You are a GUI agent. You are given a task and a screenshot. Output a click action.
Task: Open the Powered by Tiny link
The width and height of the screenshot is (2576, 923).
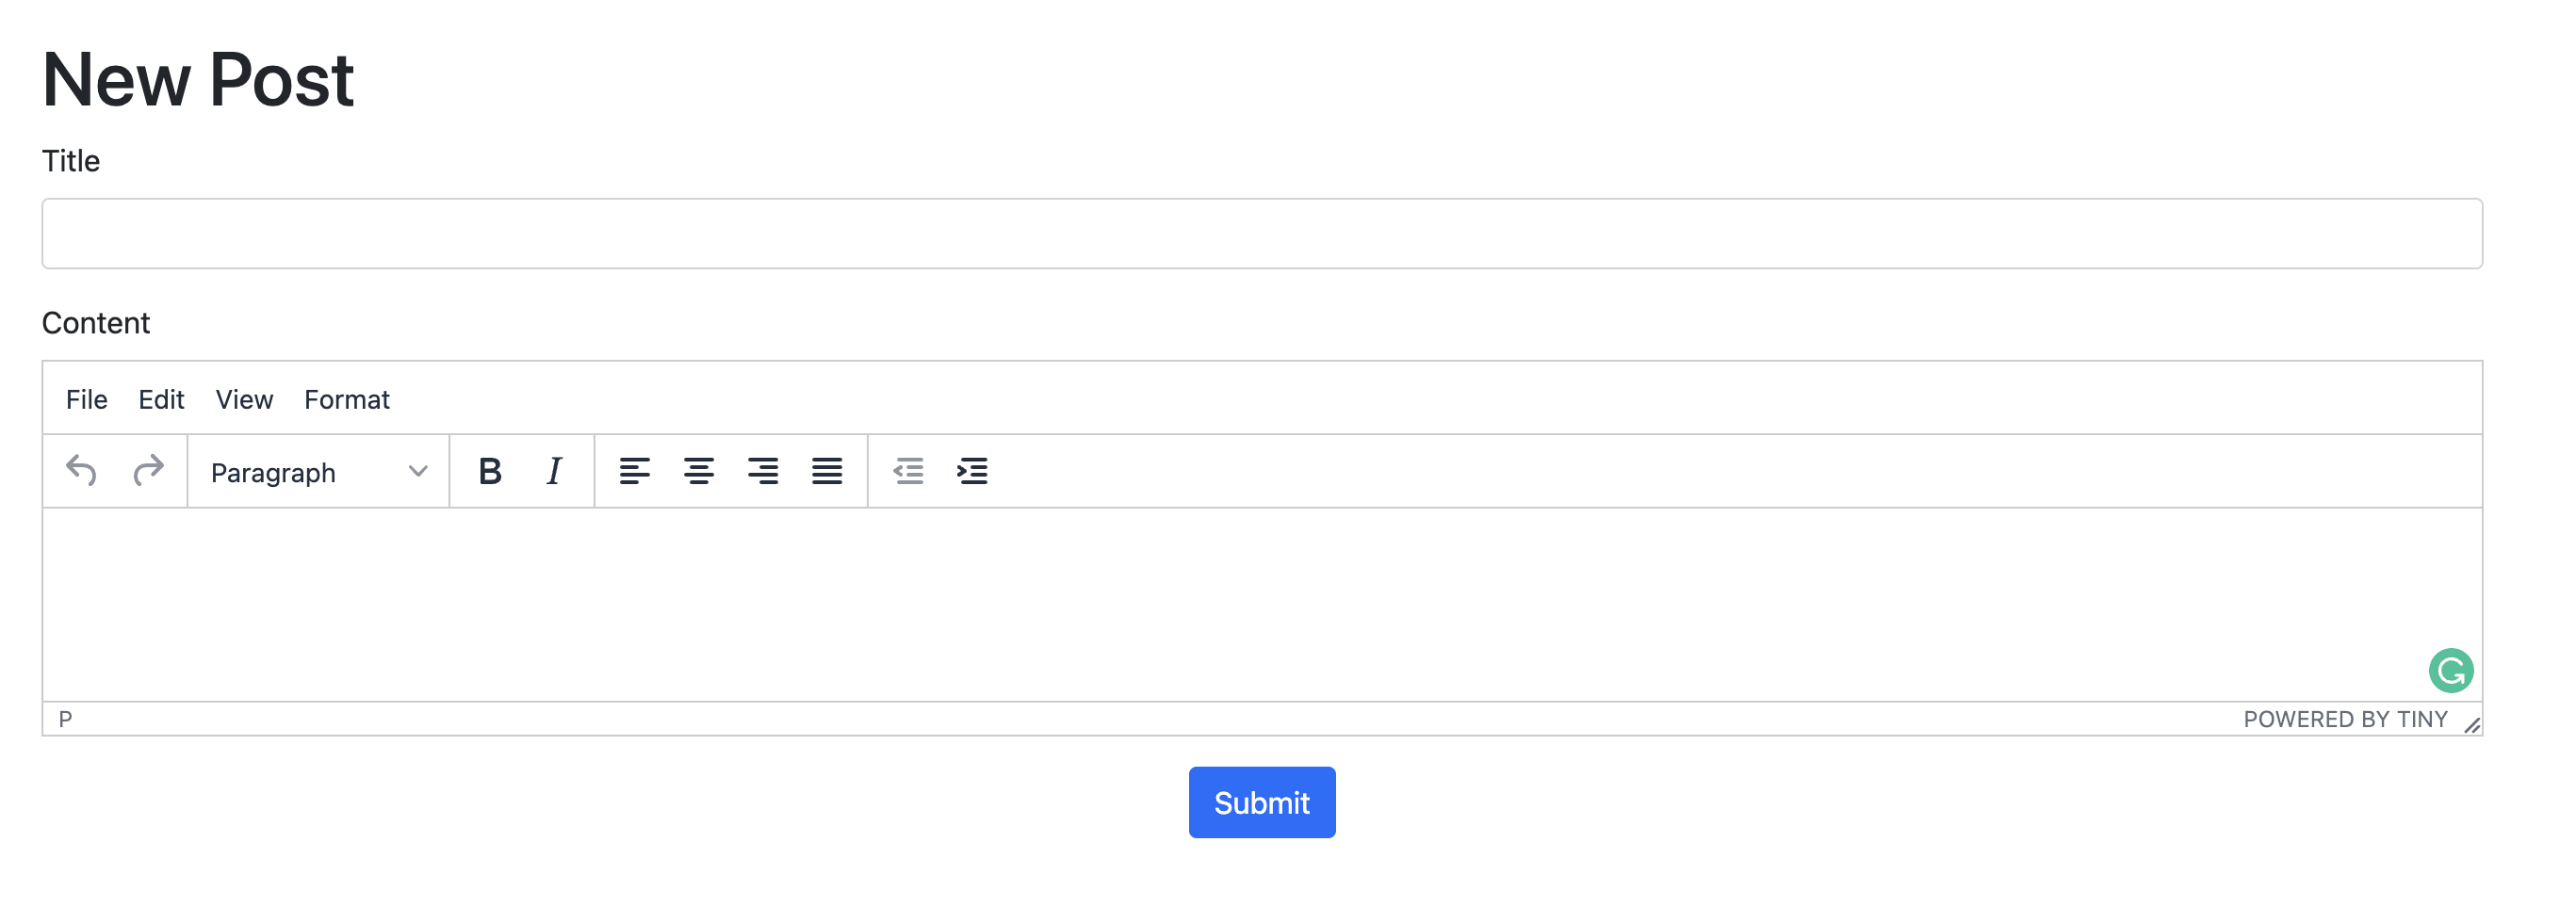(2344, 720)
